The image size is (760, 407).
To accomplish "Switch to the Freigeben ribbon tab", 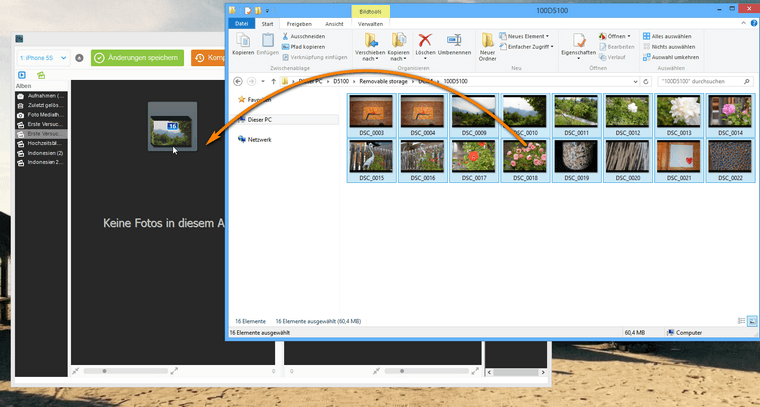I will pos(299,24).
